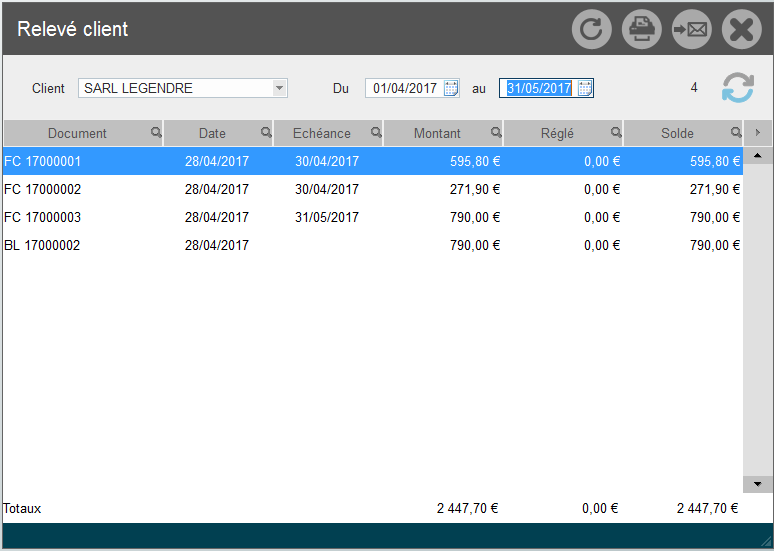Expand the Client dropdown list

point(280,88)
